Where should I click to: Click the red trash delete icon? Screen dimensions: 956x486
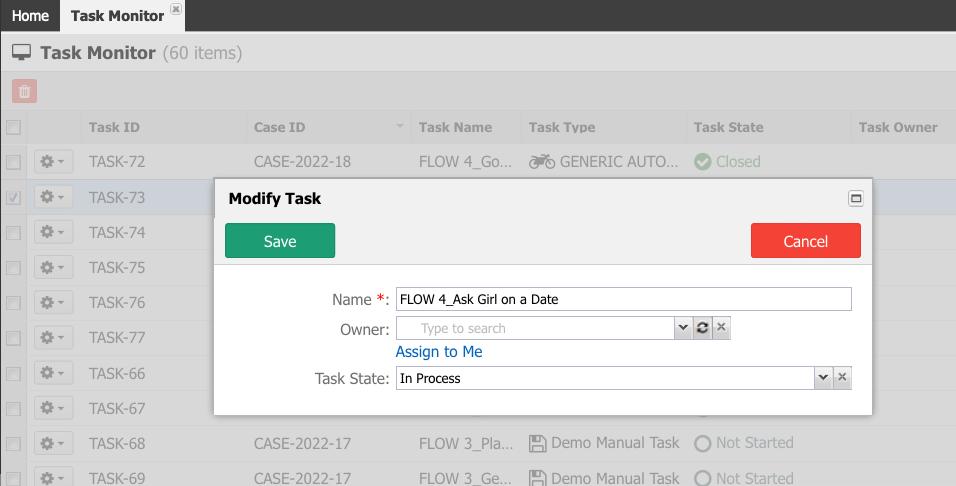(x=24, y=91)
